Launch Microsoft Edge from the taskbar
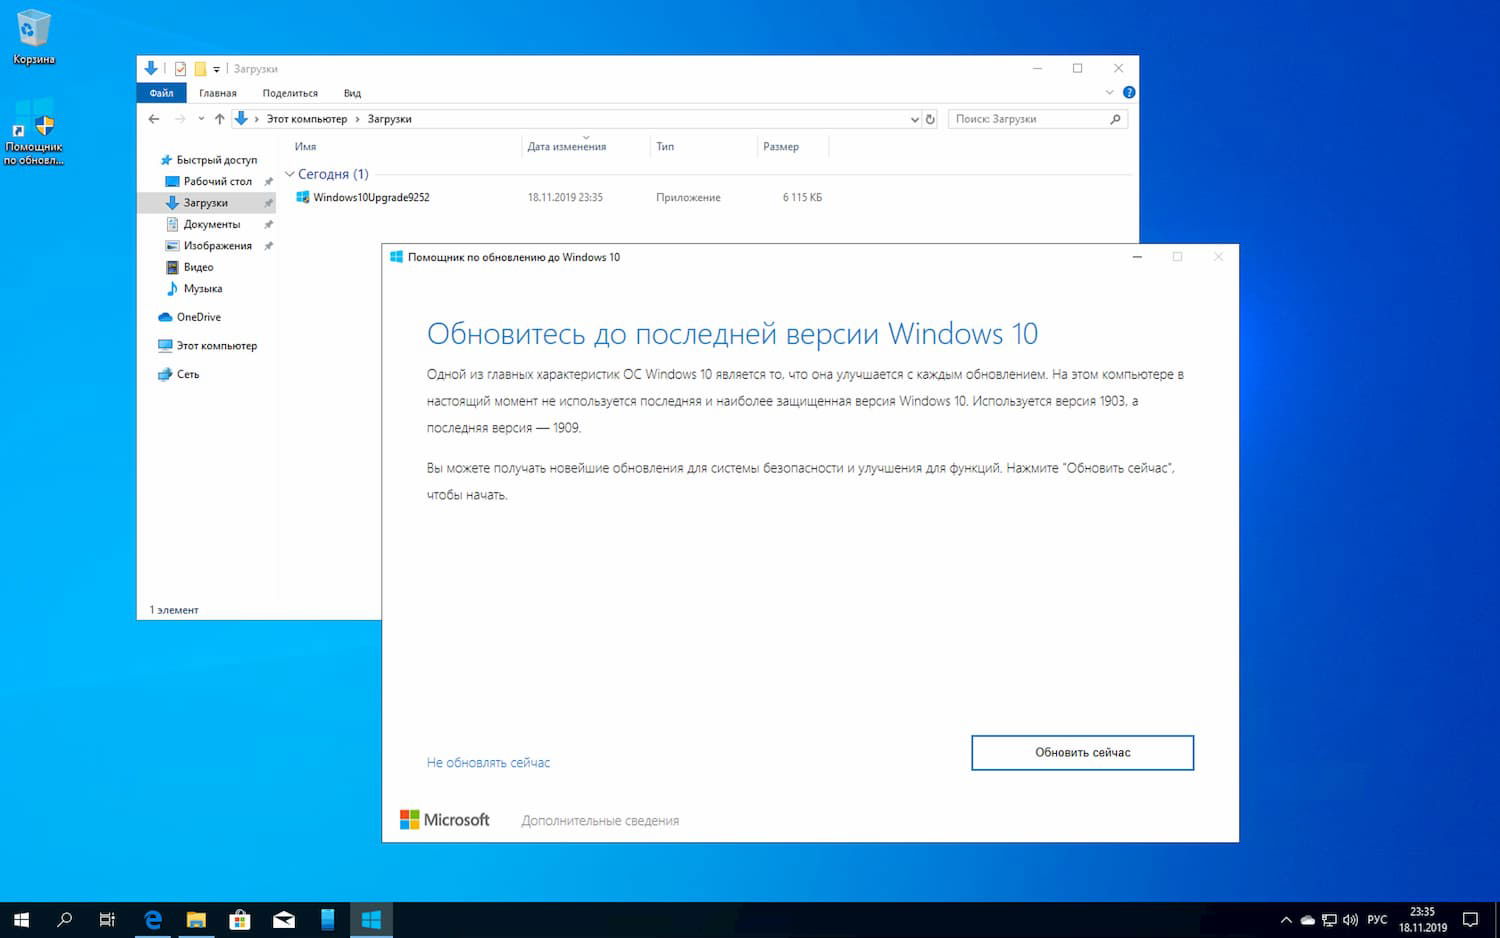Screen dimensions: 1500x938 click(152, 919)
